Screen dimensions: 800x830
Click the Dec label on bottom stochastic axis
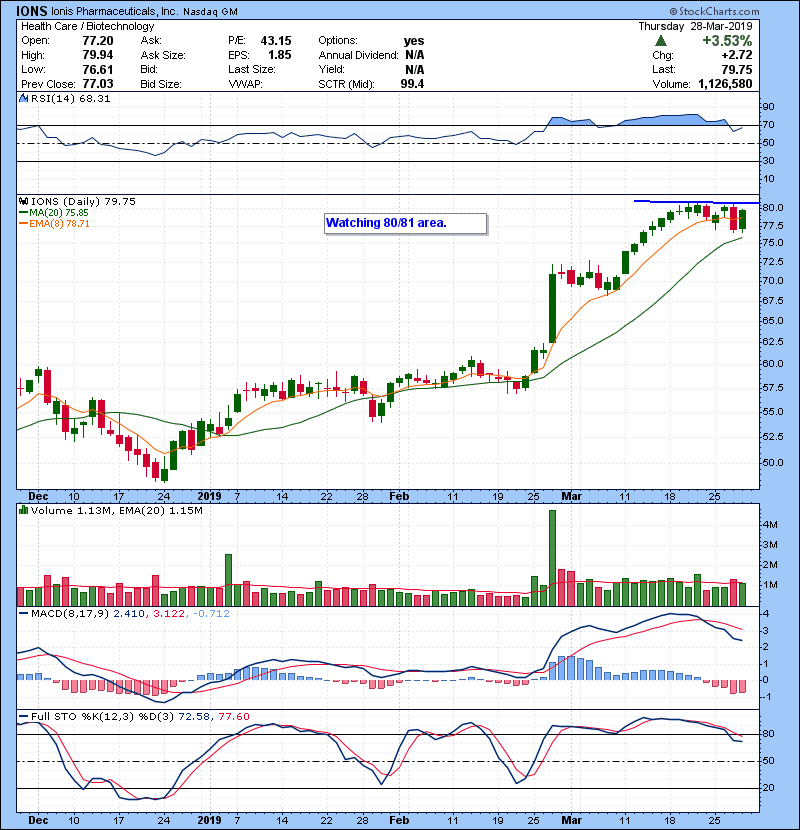pyautogui.click(x=38, y=820)
